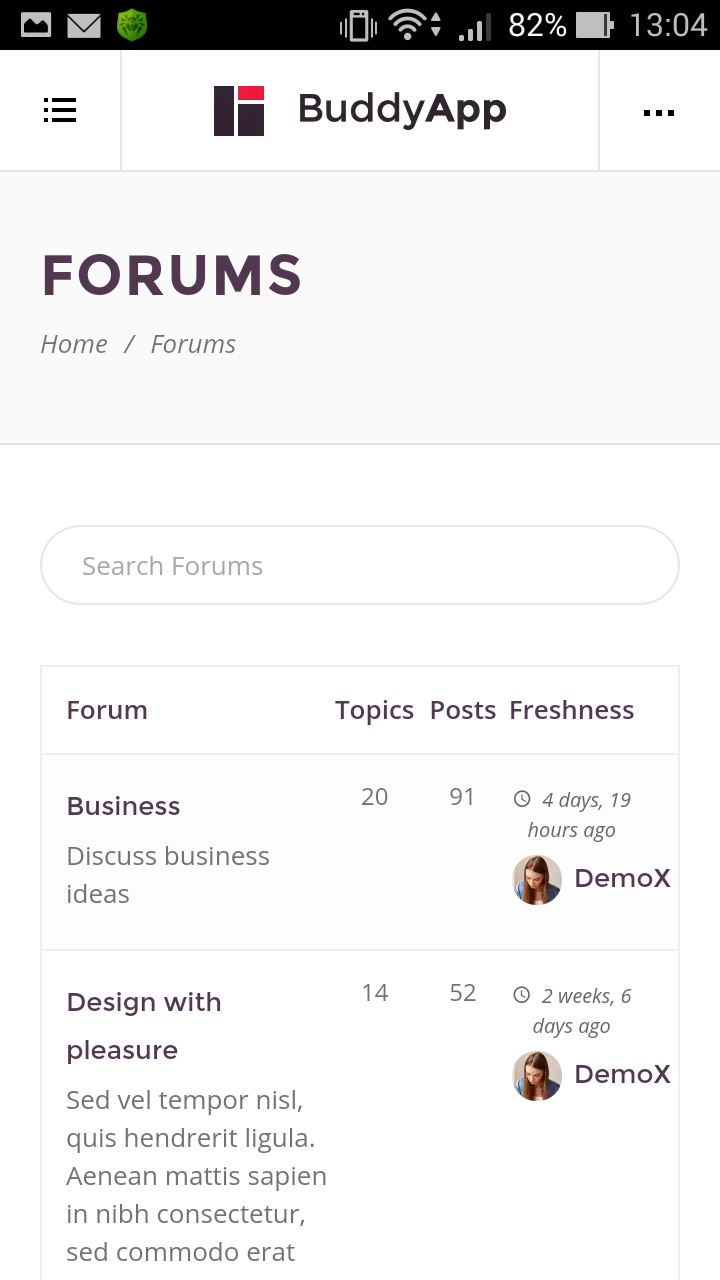This screenshot has height=1280, width=720.
Task: Tap the clock icon in Business row
Action: [522, 799]
